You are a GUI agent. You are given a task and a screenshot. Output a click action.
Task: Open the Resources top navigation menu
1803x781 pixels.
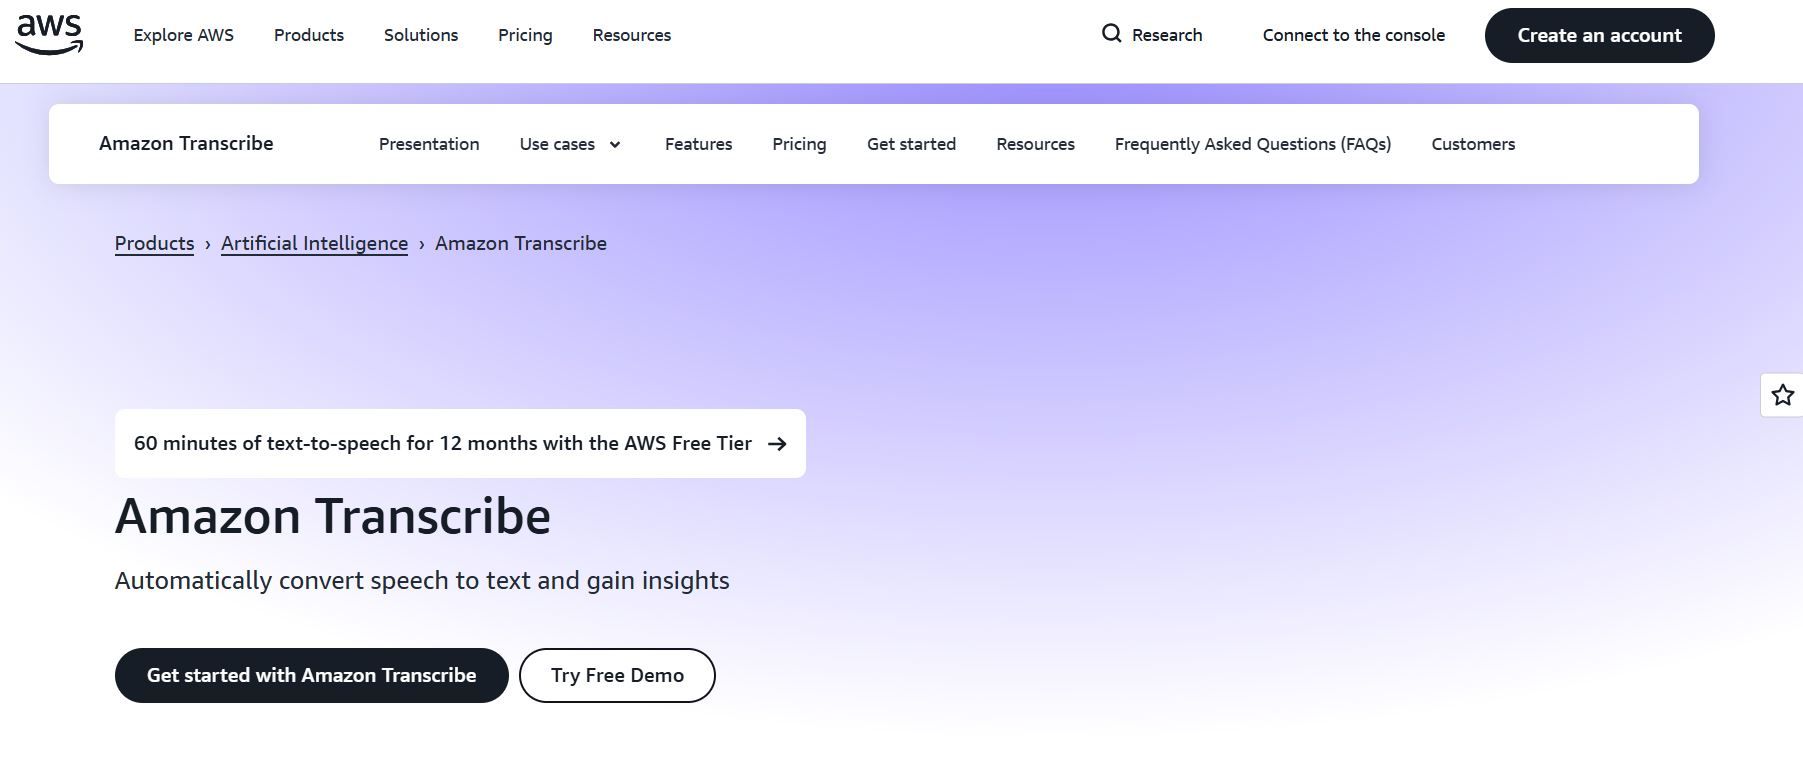coord(631,35)
